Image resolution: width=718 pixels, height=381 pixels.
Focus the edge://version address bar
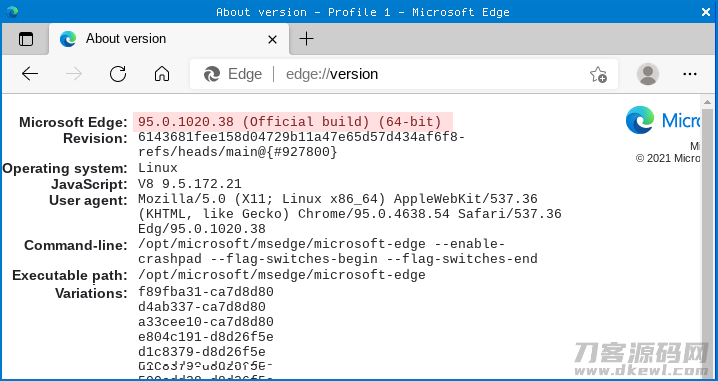(x=403, y=74)
